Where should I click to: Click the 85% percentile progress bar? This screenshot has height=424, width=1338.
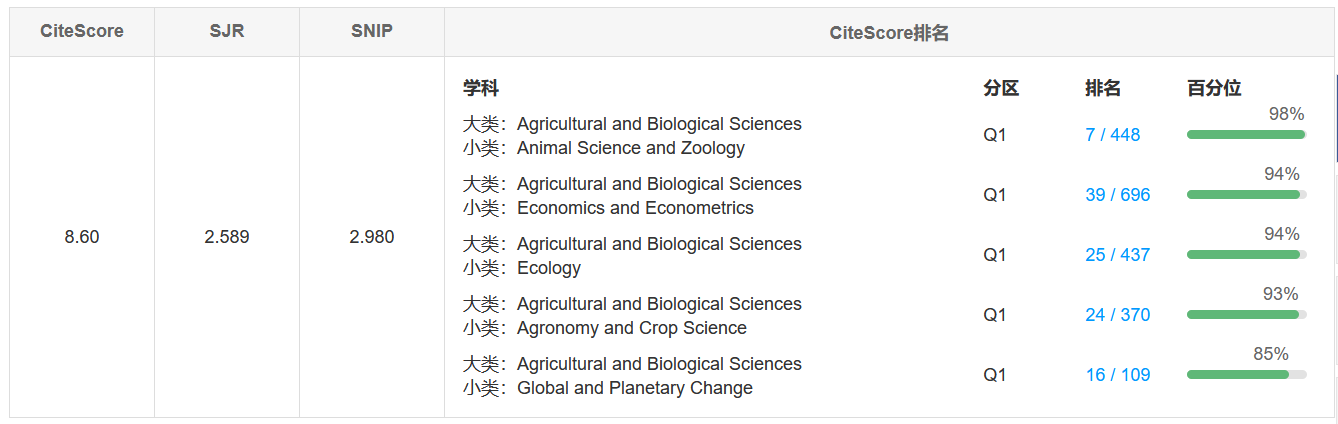pos(1246,374)
